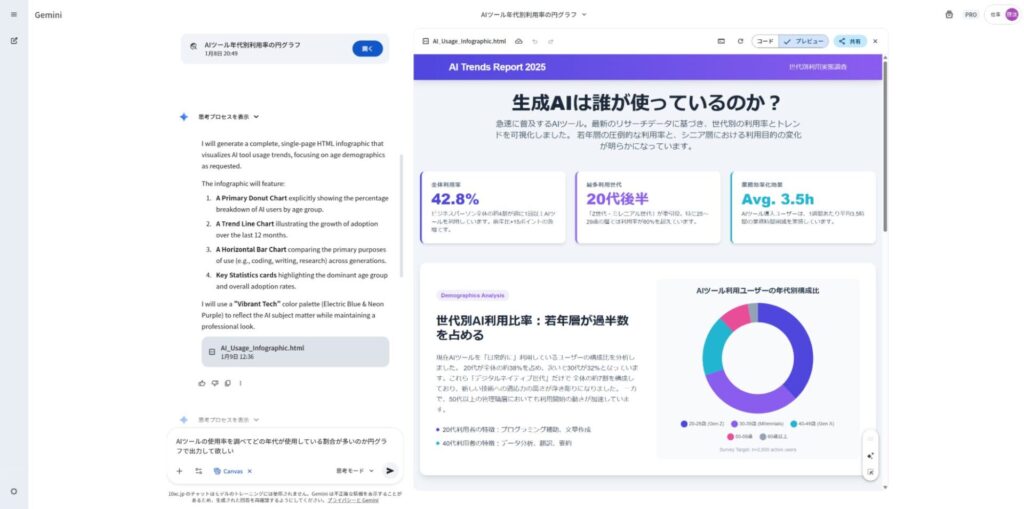Close the canvas panel
This screenshot has height=509, width=1024.
(875, 41)
